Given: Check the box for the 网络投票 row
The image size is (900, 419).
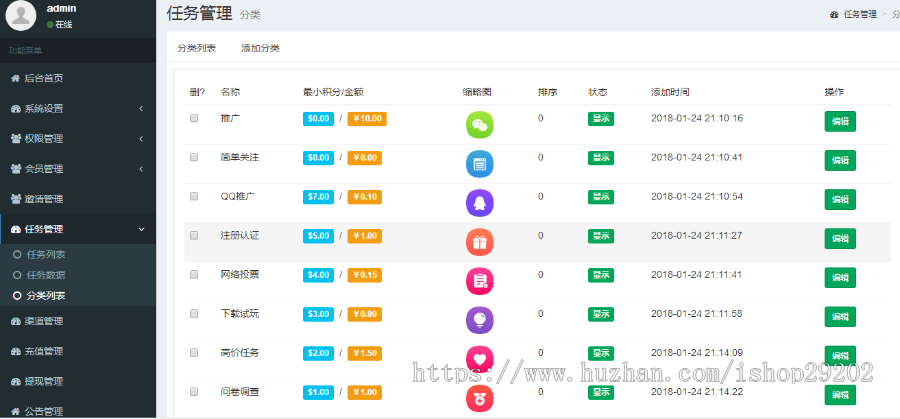Looking at the screenshot, I should pos(194,274).
